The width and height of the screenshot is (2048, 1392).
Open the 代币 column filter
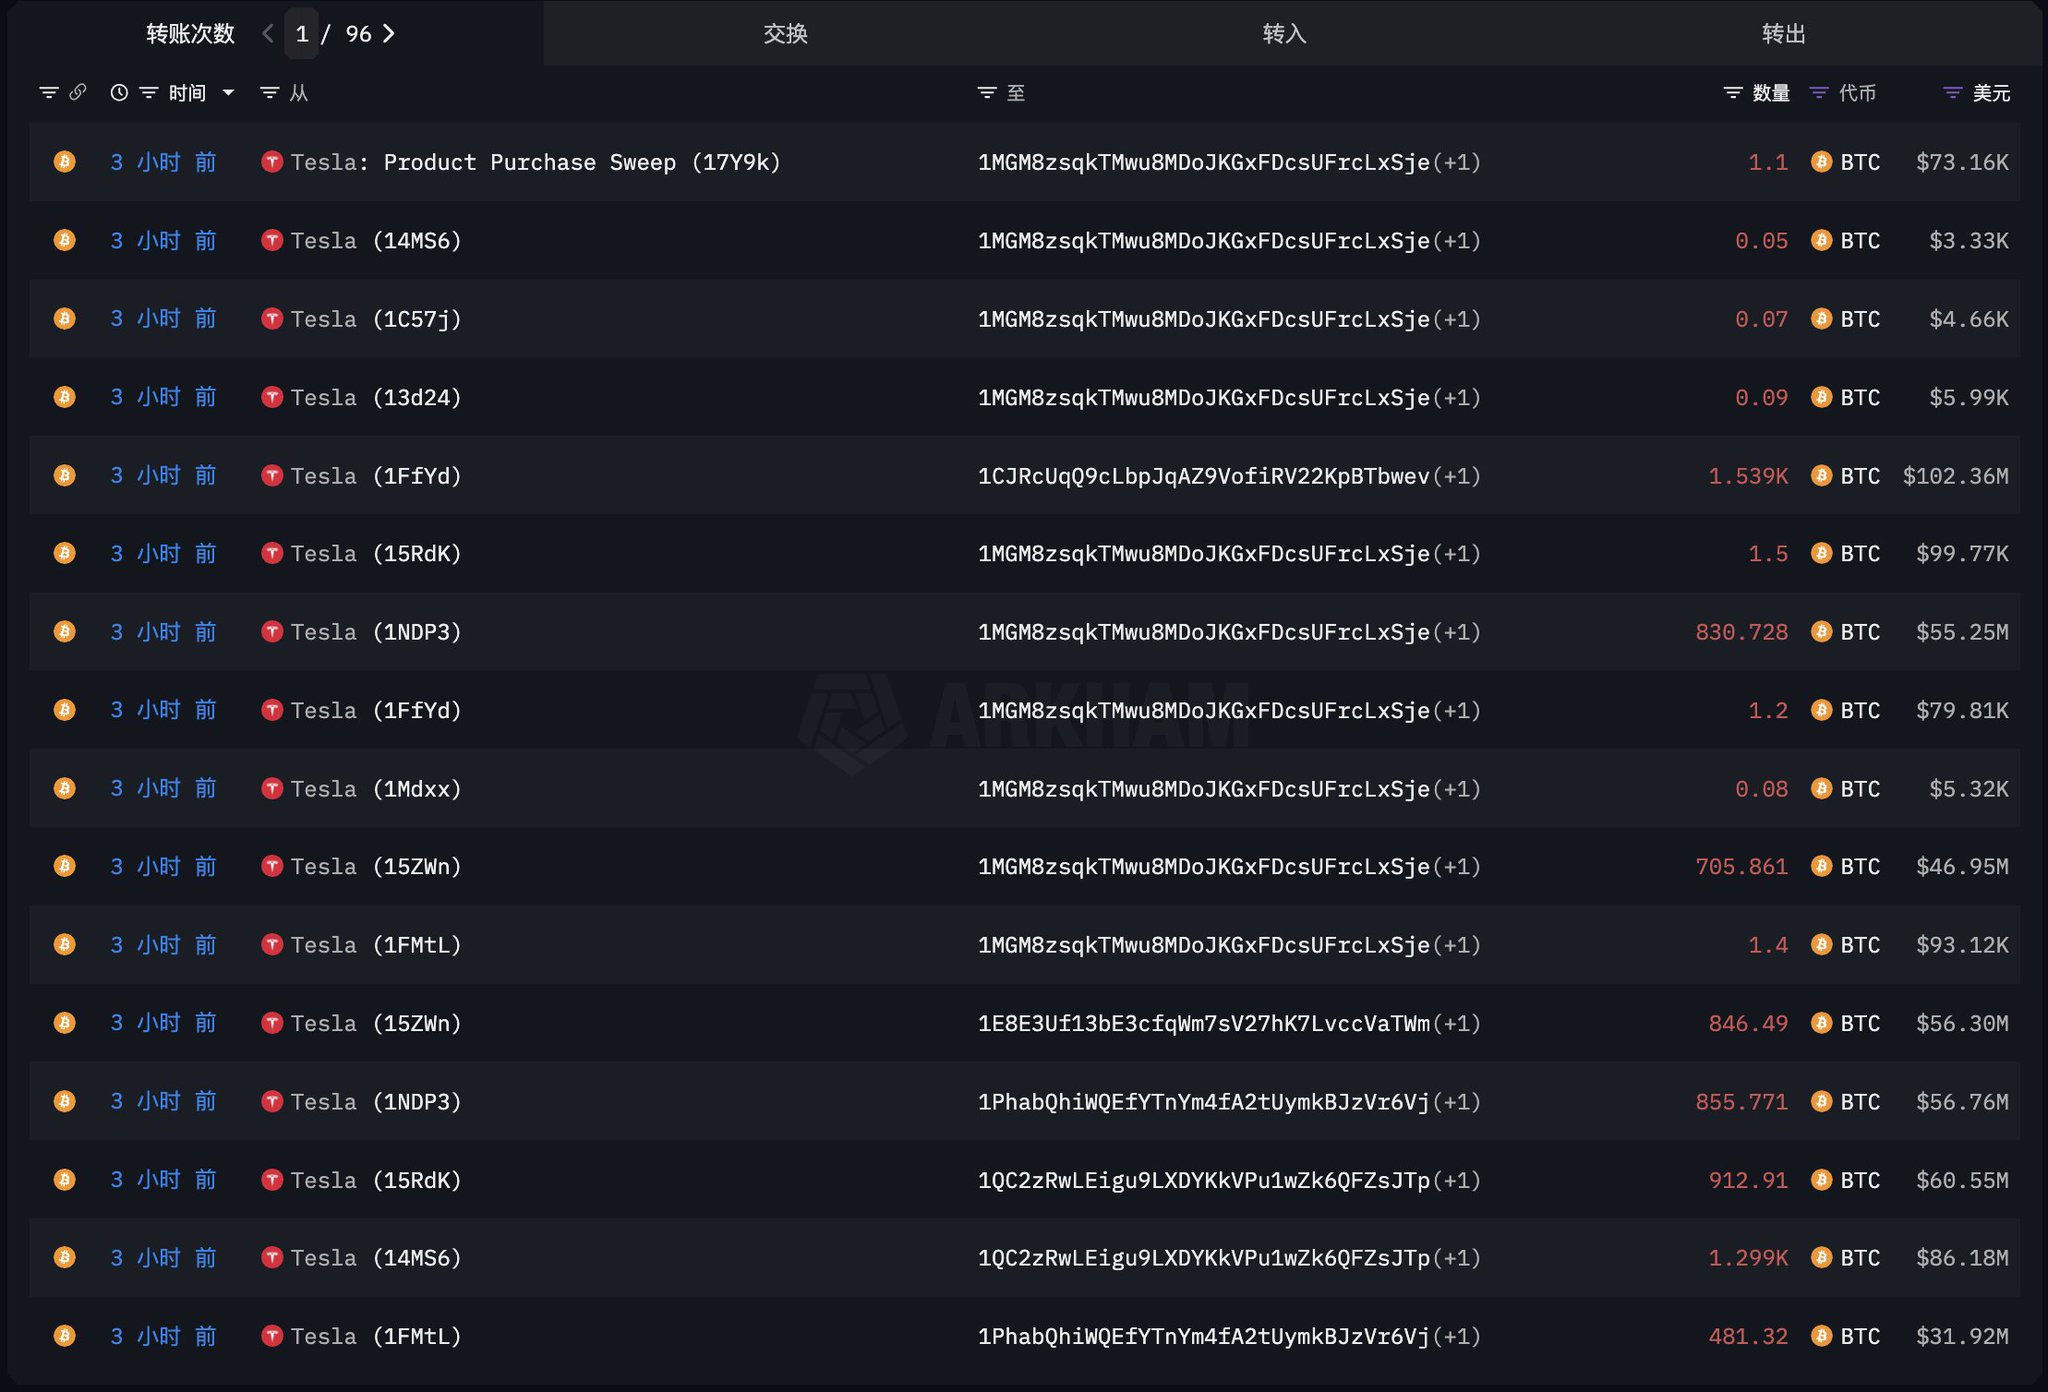1819,93
